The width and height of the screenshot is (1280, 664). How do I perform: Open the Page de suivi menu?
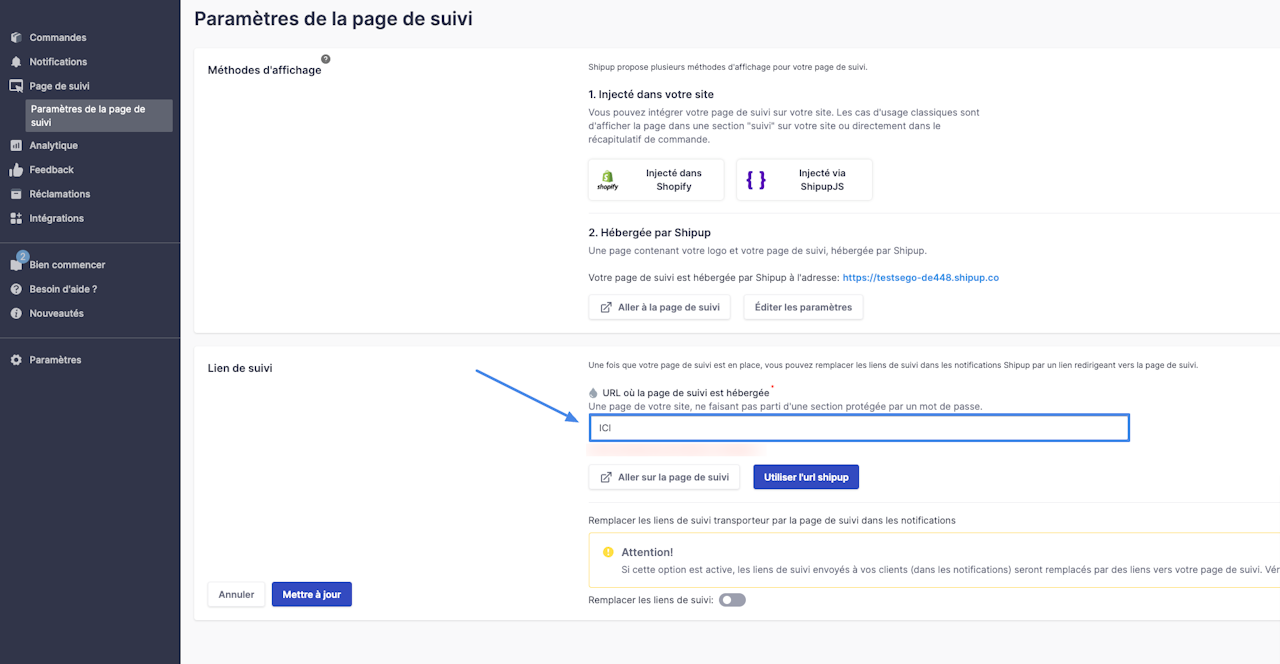59,86
